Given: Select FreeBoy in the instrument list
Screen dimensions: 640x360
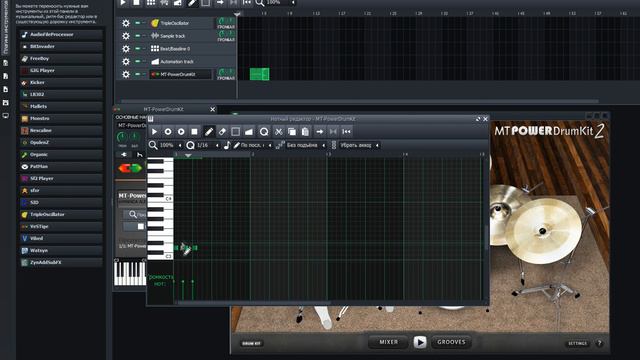Looking at the screenshot, I should (x=61, y=59).
